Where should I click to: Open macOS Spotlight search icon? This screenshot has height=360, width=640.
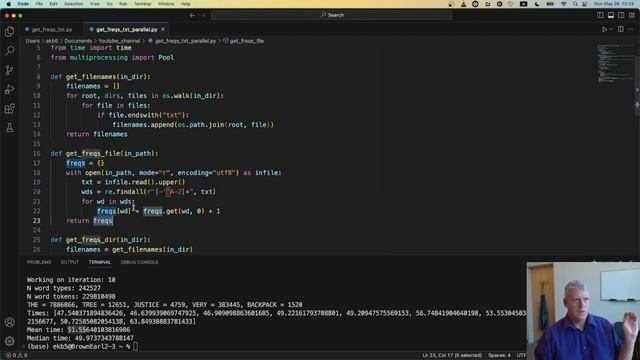coord(575,4)
